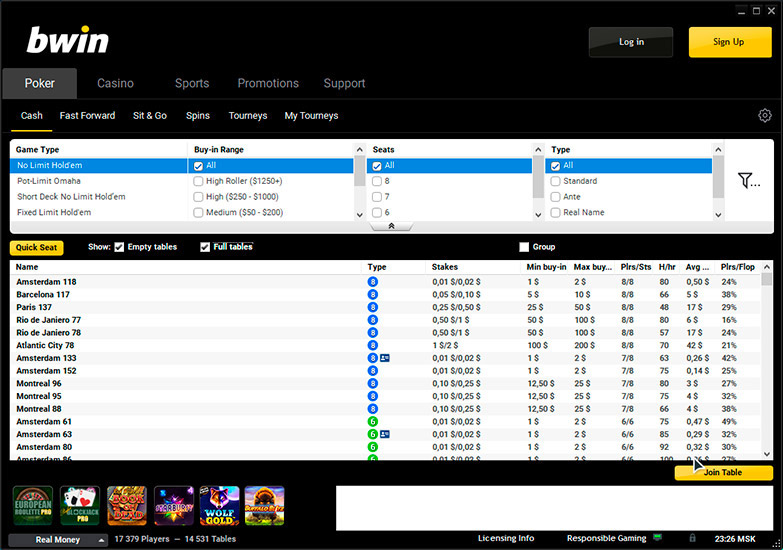Open the Licensing Info link
Viewport: 783px width, 550px height.
coord(506,538)
